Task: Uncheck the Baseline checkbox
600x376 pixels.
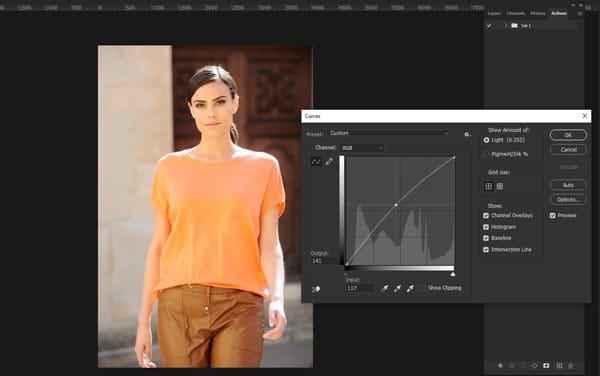Action: point(486,238)
